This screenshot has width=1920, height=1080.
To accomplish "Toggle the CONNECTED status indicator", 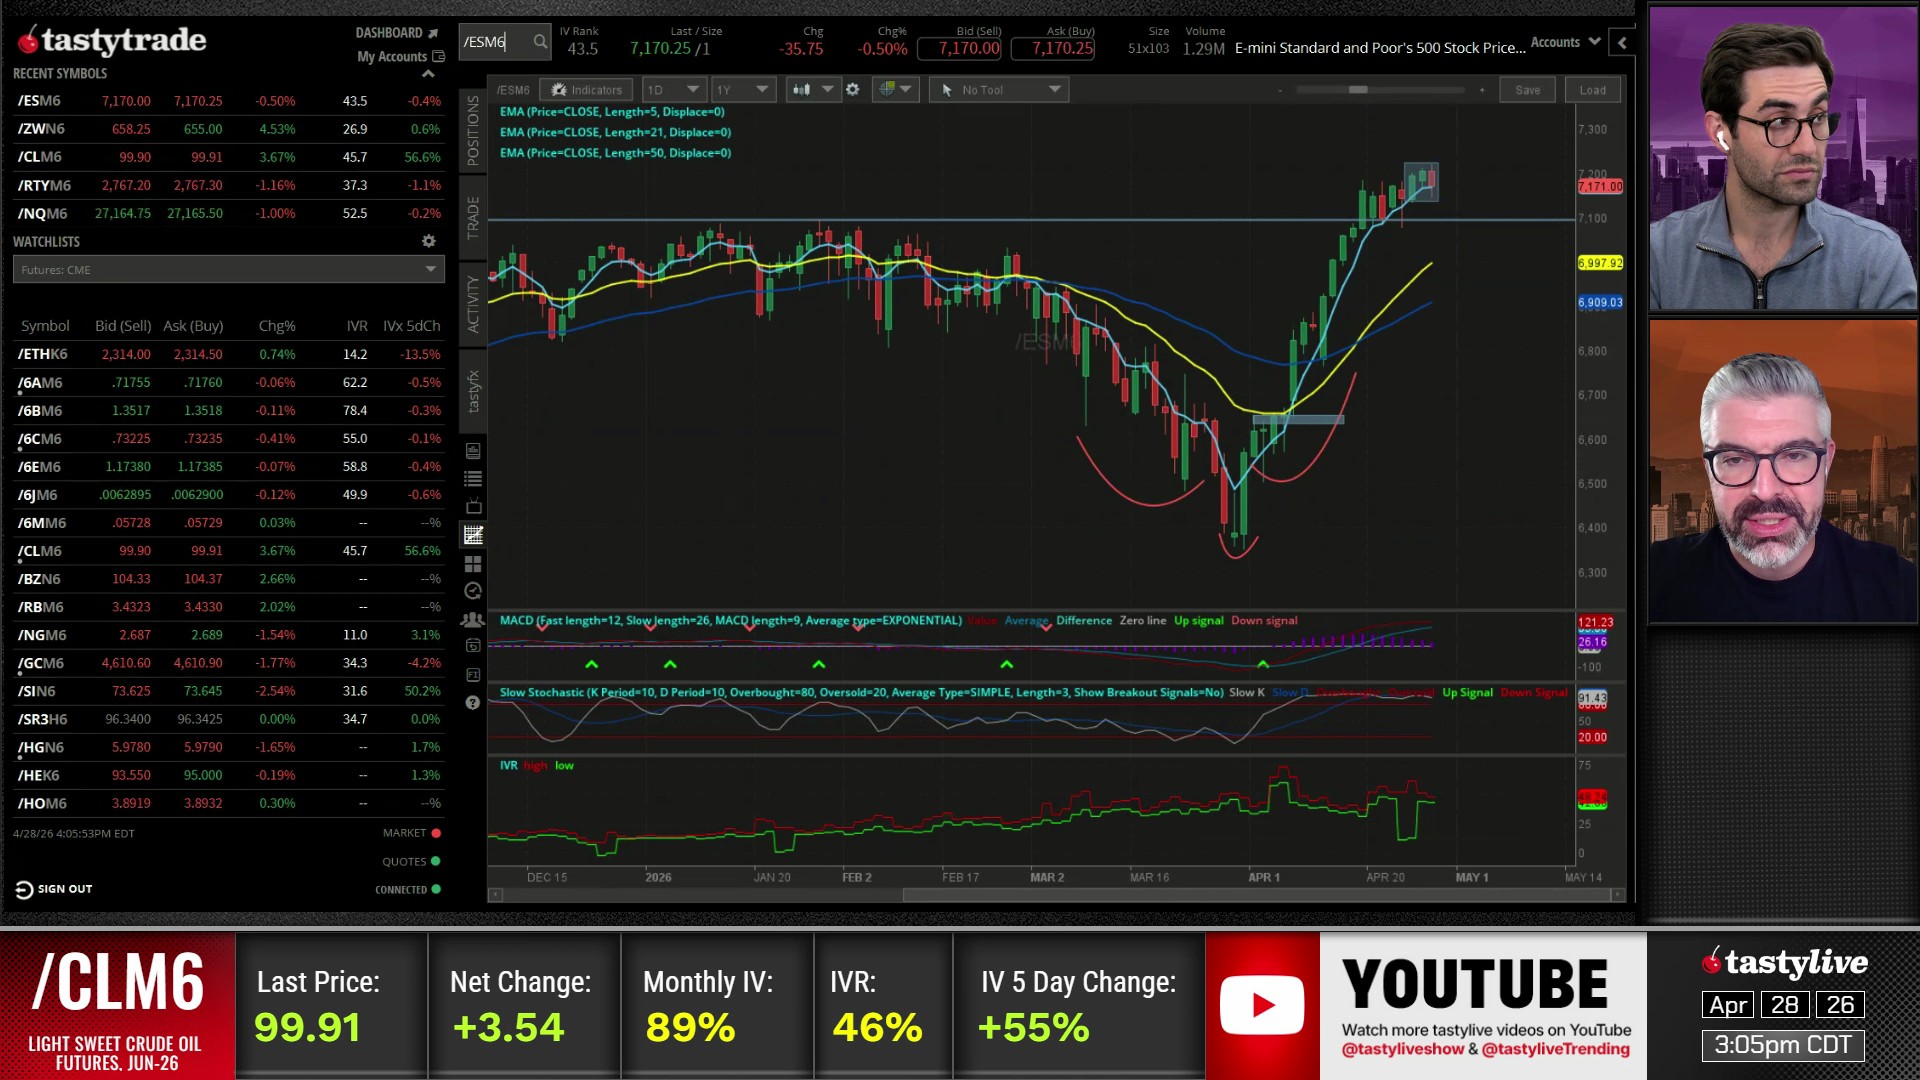I will 436,890.
